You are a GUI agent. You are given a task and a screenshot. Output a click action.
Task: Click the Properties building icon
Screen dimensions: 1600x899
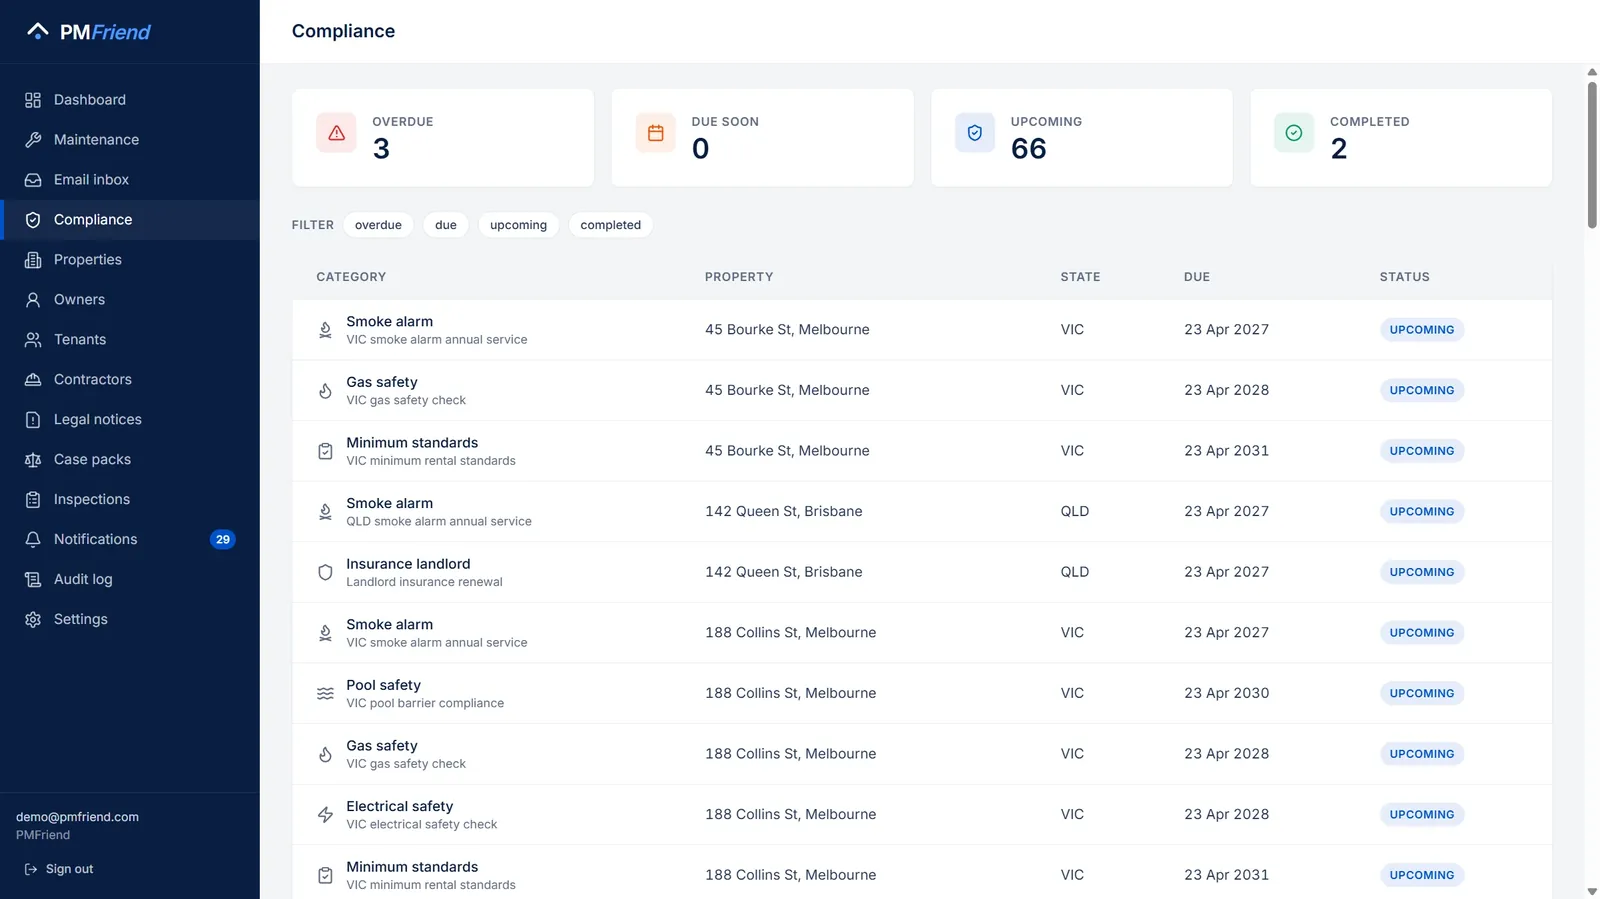tap(33, 260)
